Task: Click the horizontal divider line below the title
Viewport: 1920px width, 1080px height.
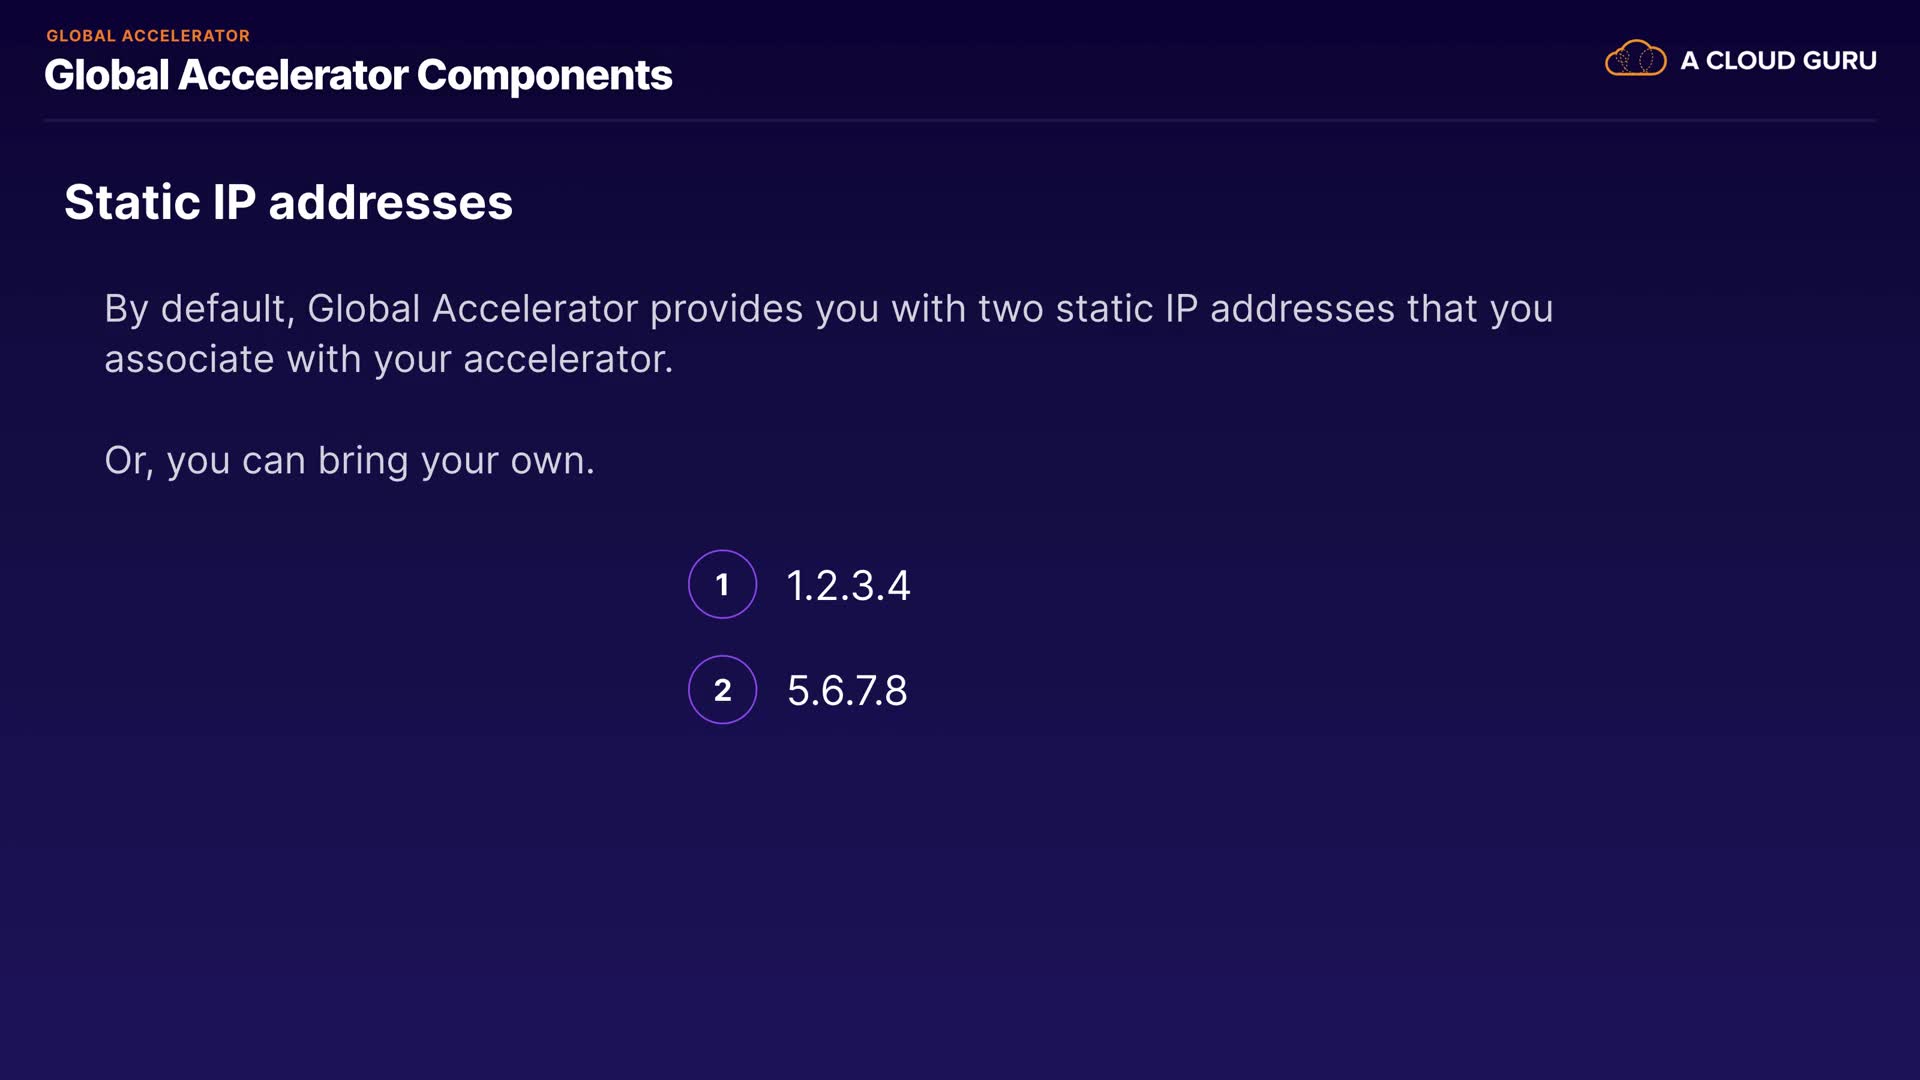Action: pyautogui.click(x=960, y=120)
